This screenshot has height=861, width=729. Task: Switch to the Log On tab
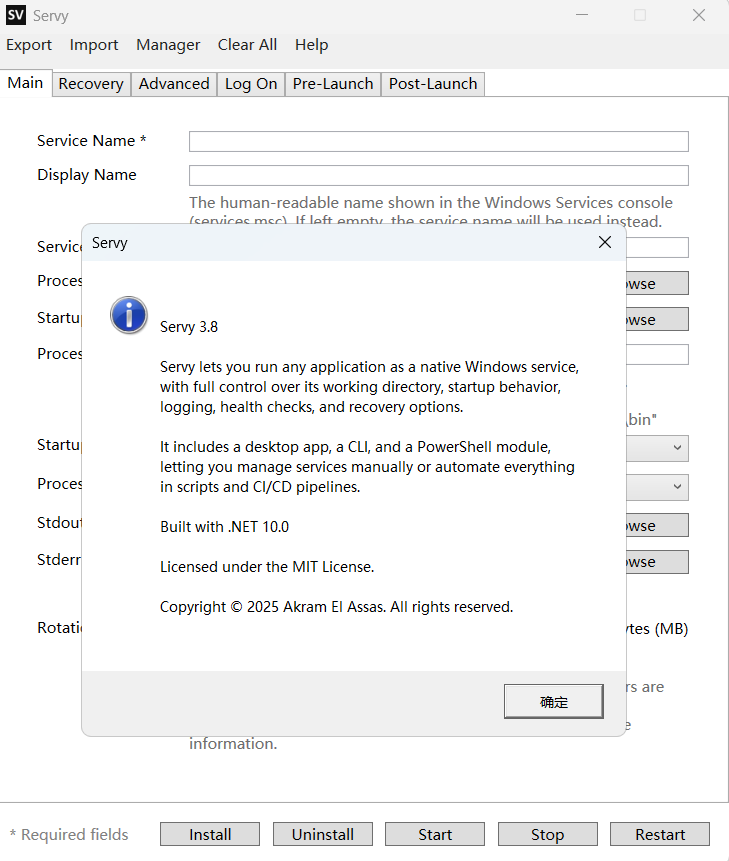pos(251,84)
